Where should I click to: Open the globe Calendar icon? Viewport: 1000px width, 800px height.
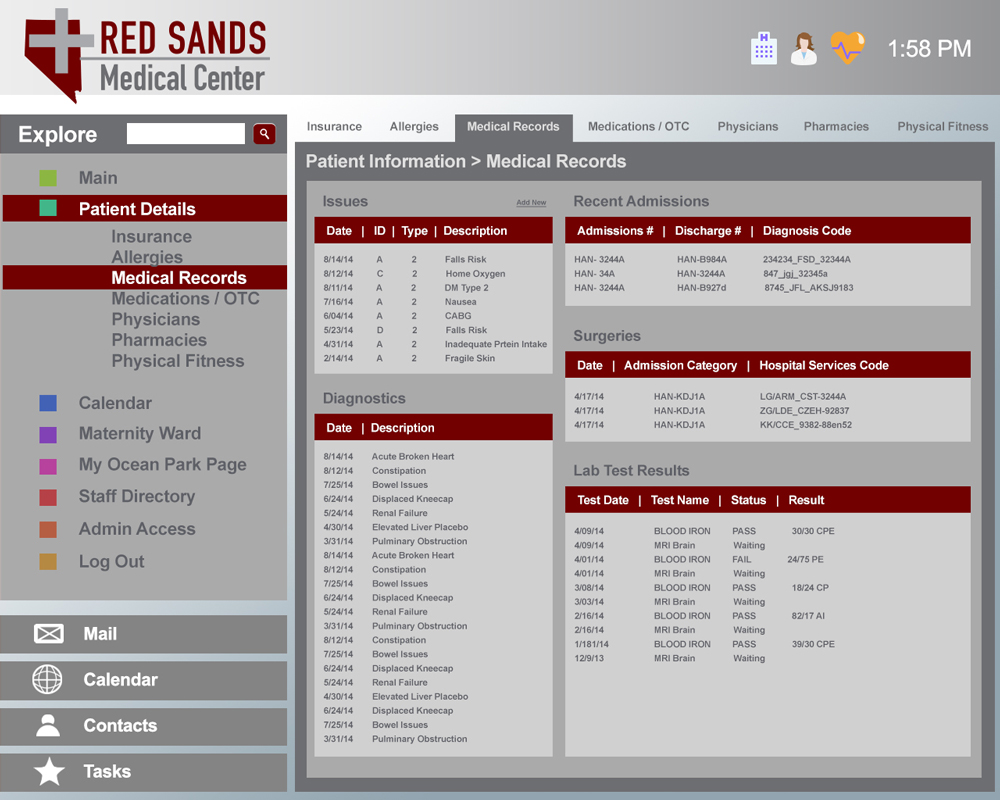pyautogui.click(x=48, y=680)
